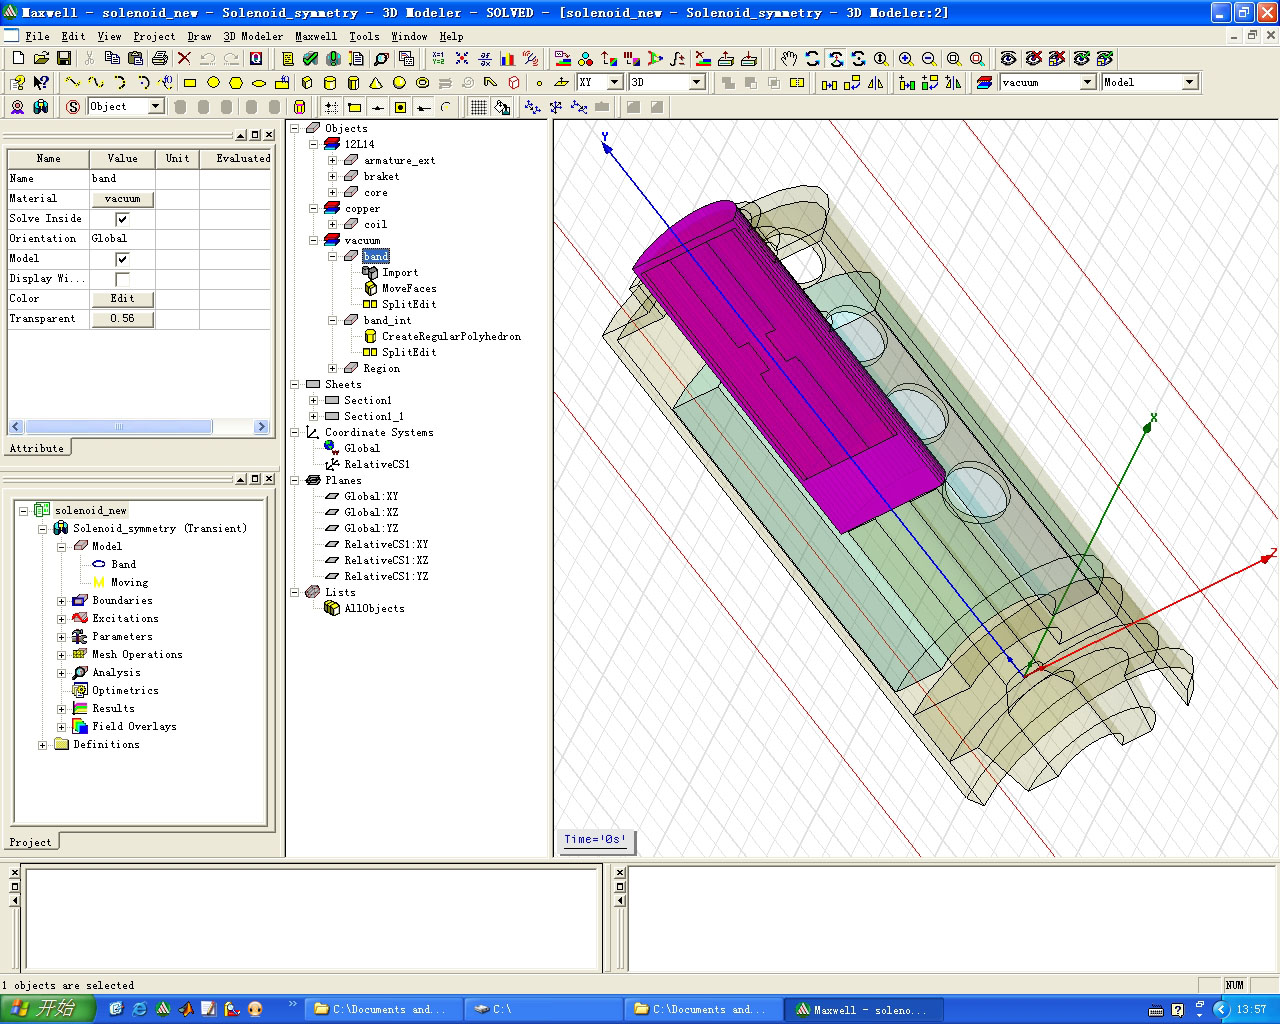The width and height of the screenshot is (1280, 1024).
Task: Click the red X Delete icon
Action: click(x=184, y=59)
